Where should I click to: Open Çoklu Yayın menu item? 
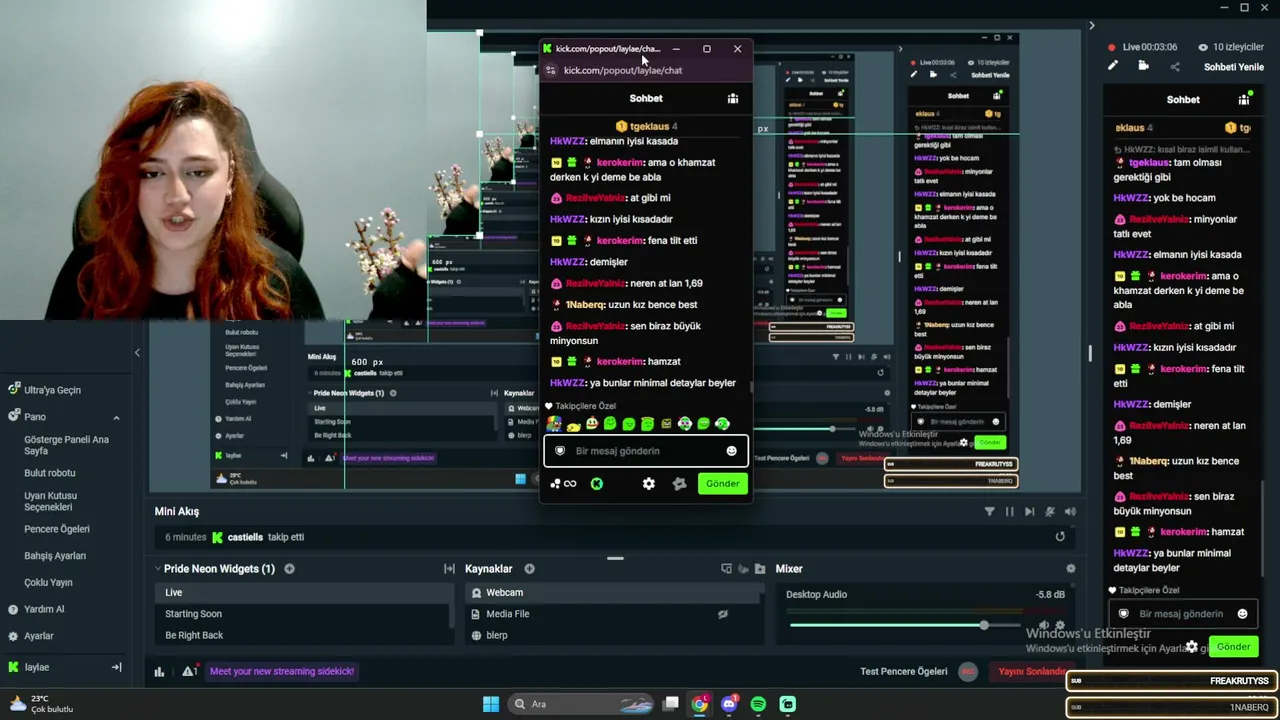(x=48, y=583)
